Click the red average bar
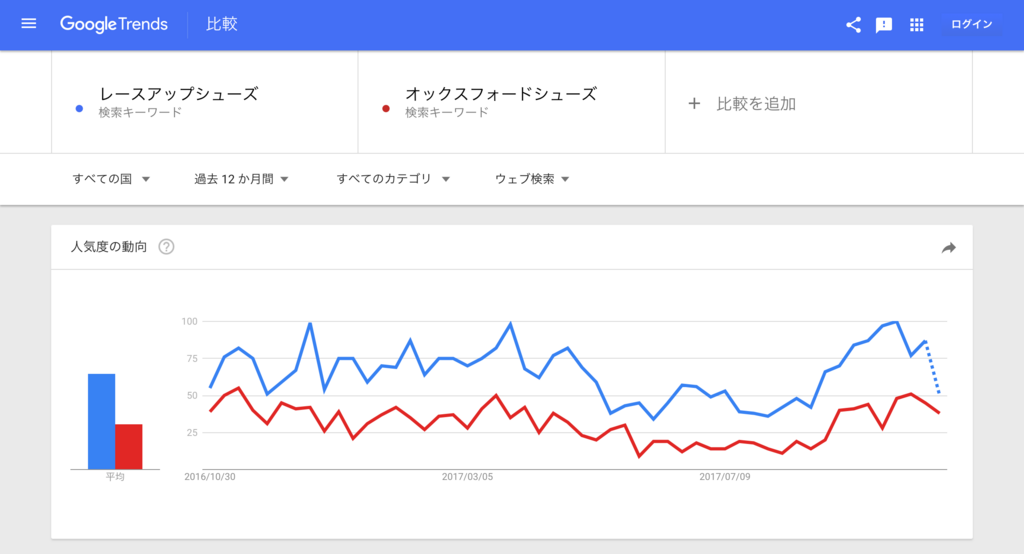Image resolution: width=1024 pixels, height=554 pixels. click(x=129, y=447)
